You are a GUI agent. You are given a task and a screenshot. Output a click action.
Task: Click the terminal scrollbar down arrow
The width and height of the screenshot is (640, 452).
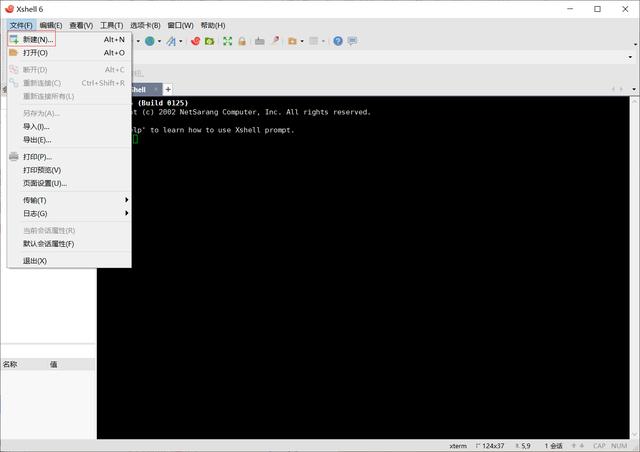tap(634, 435)
